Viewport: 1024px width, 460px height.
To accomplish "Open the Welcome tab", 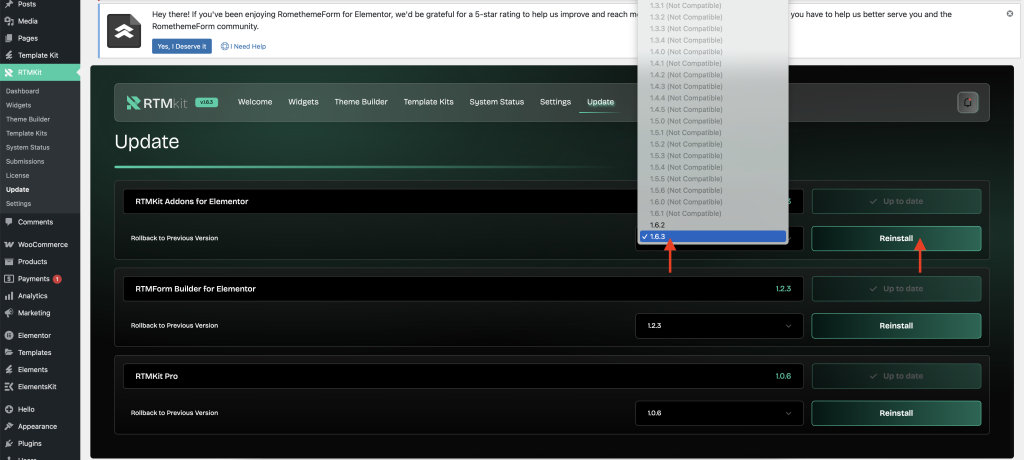I will point(255,102).
